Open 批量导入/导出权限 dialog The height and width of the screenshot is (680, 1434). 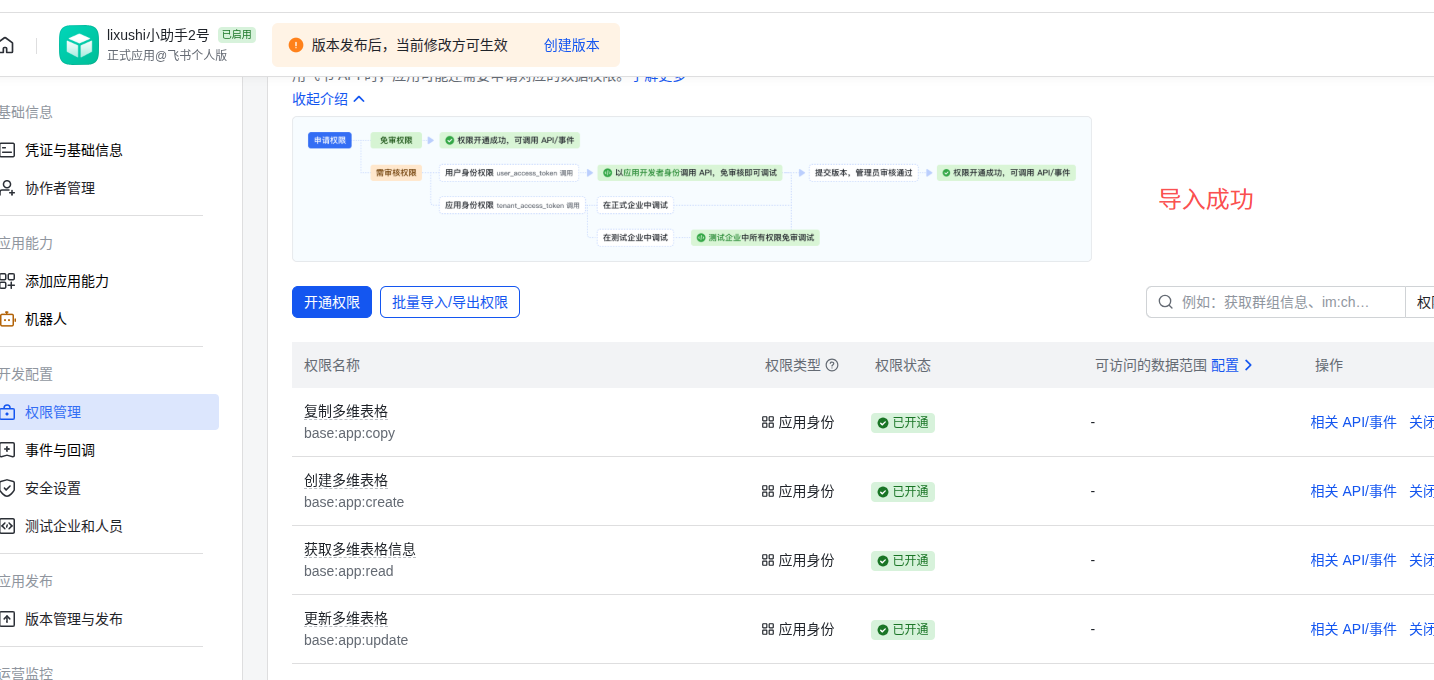click(449, 301)
